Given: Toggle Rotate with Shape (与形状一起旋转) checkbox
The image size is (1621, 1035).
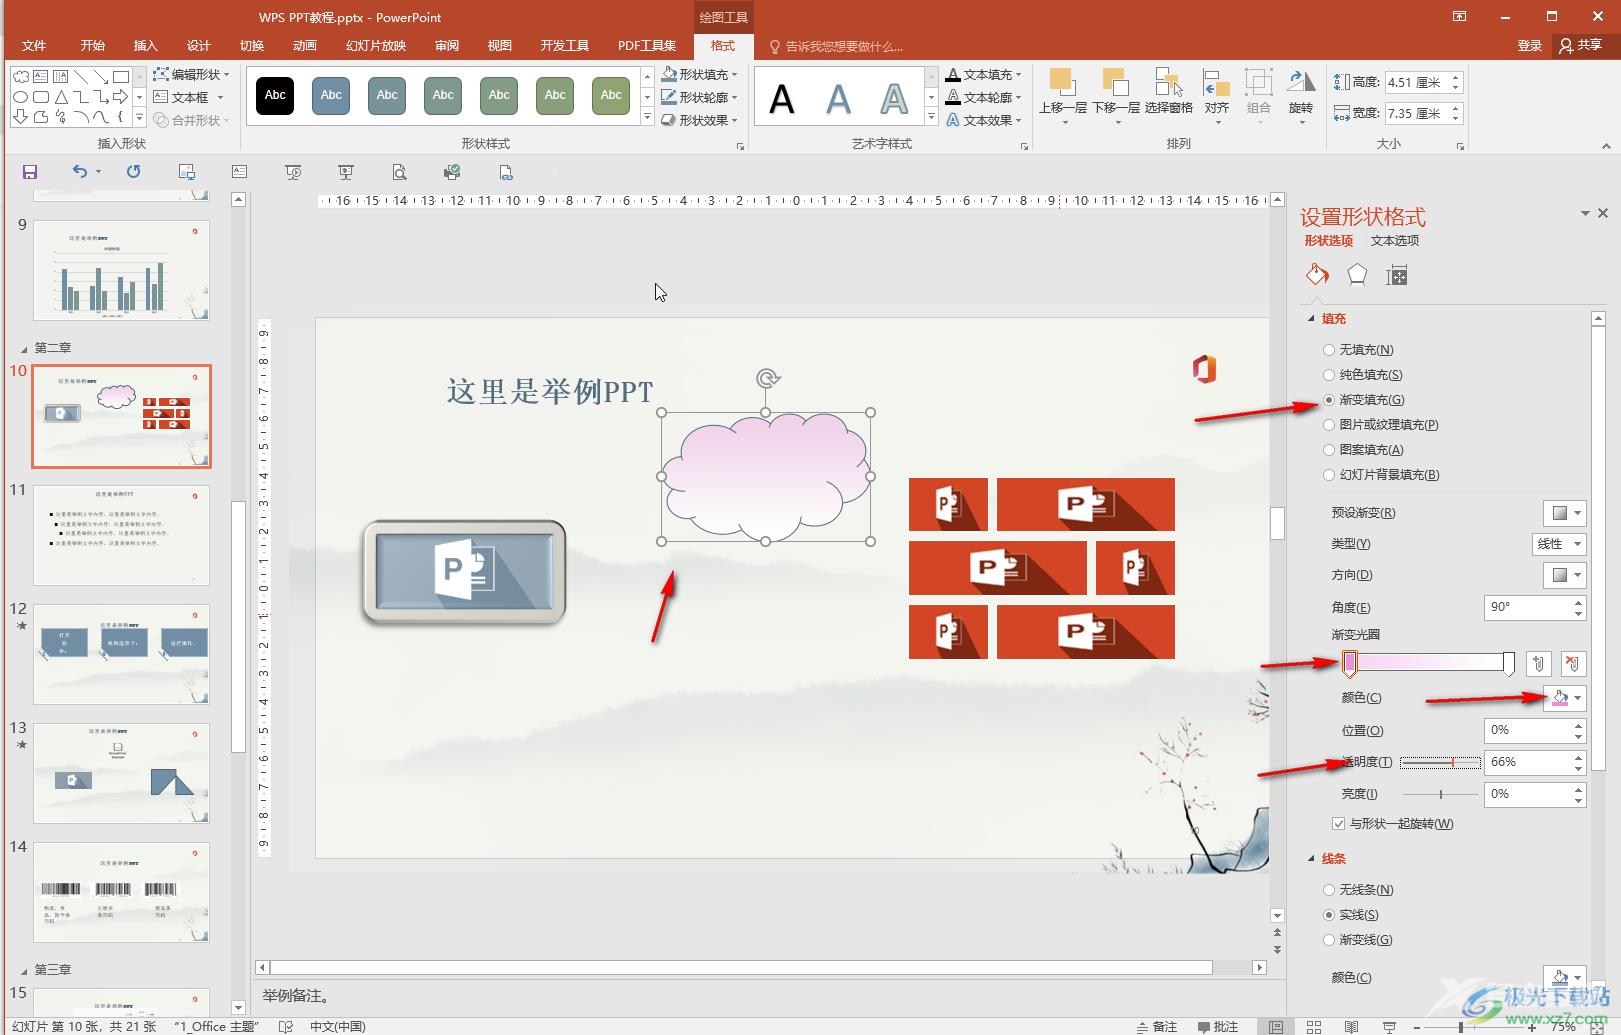Looking at the screenshot, I should (x=1338, y=824).
